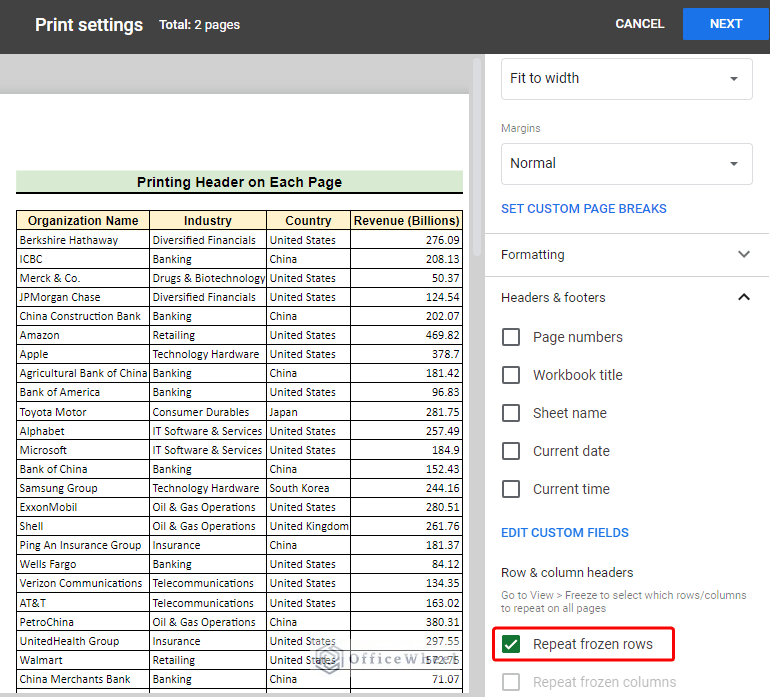The image size is (770, 697).
Task: Open the Fit to width dropdown
Action: click(626, 79)
